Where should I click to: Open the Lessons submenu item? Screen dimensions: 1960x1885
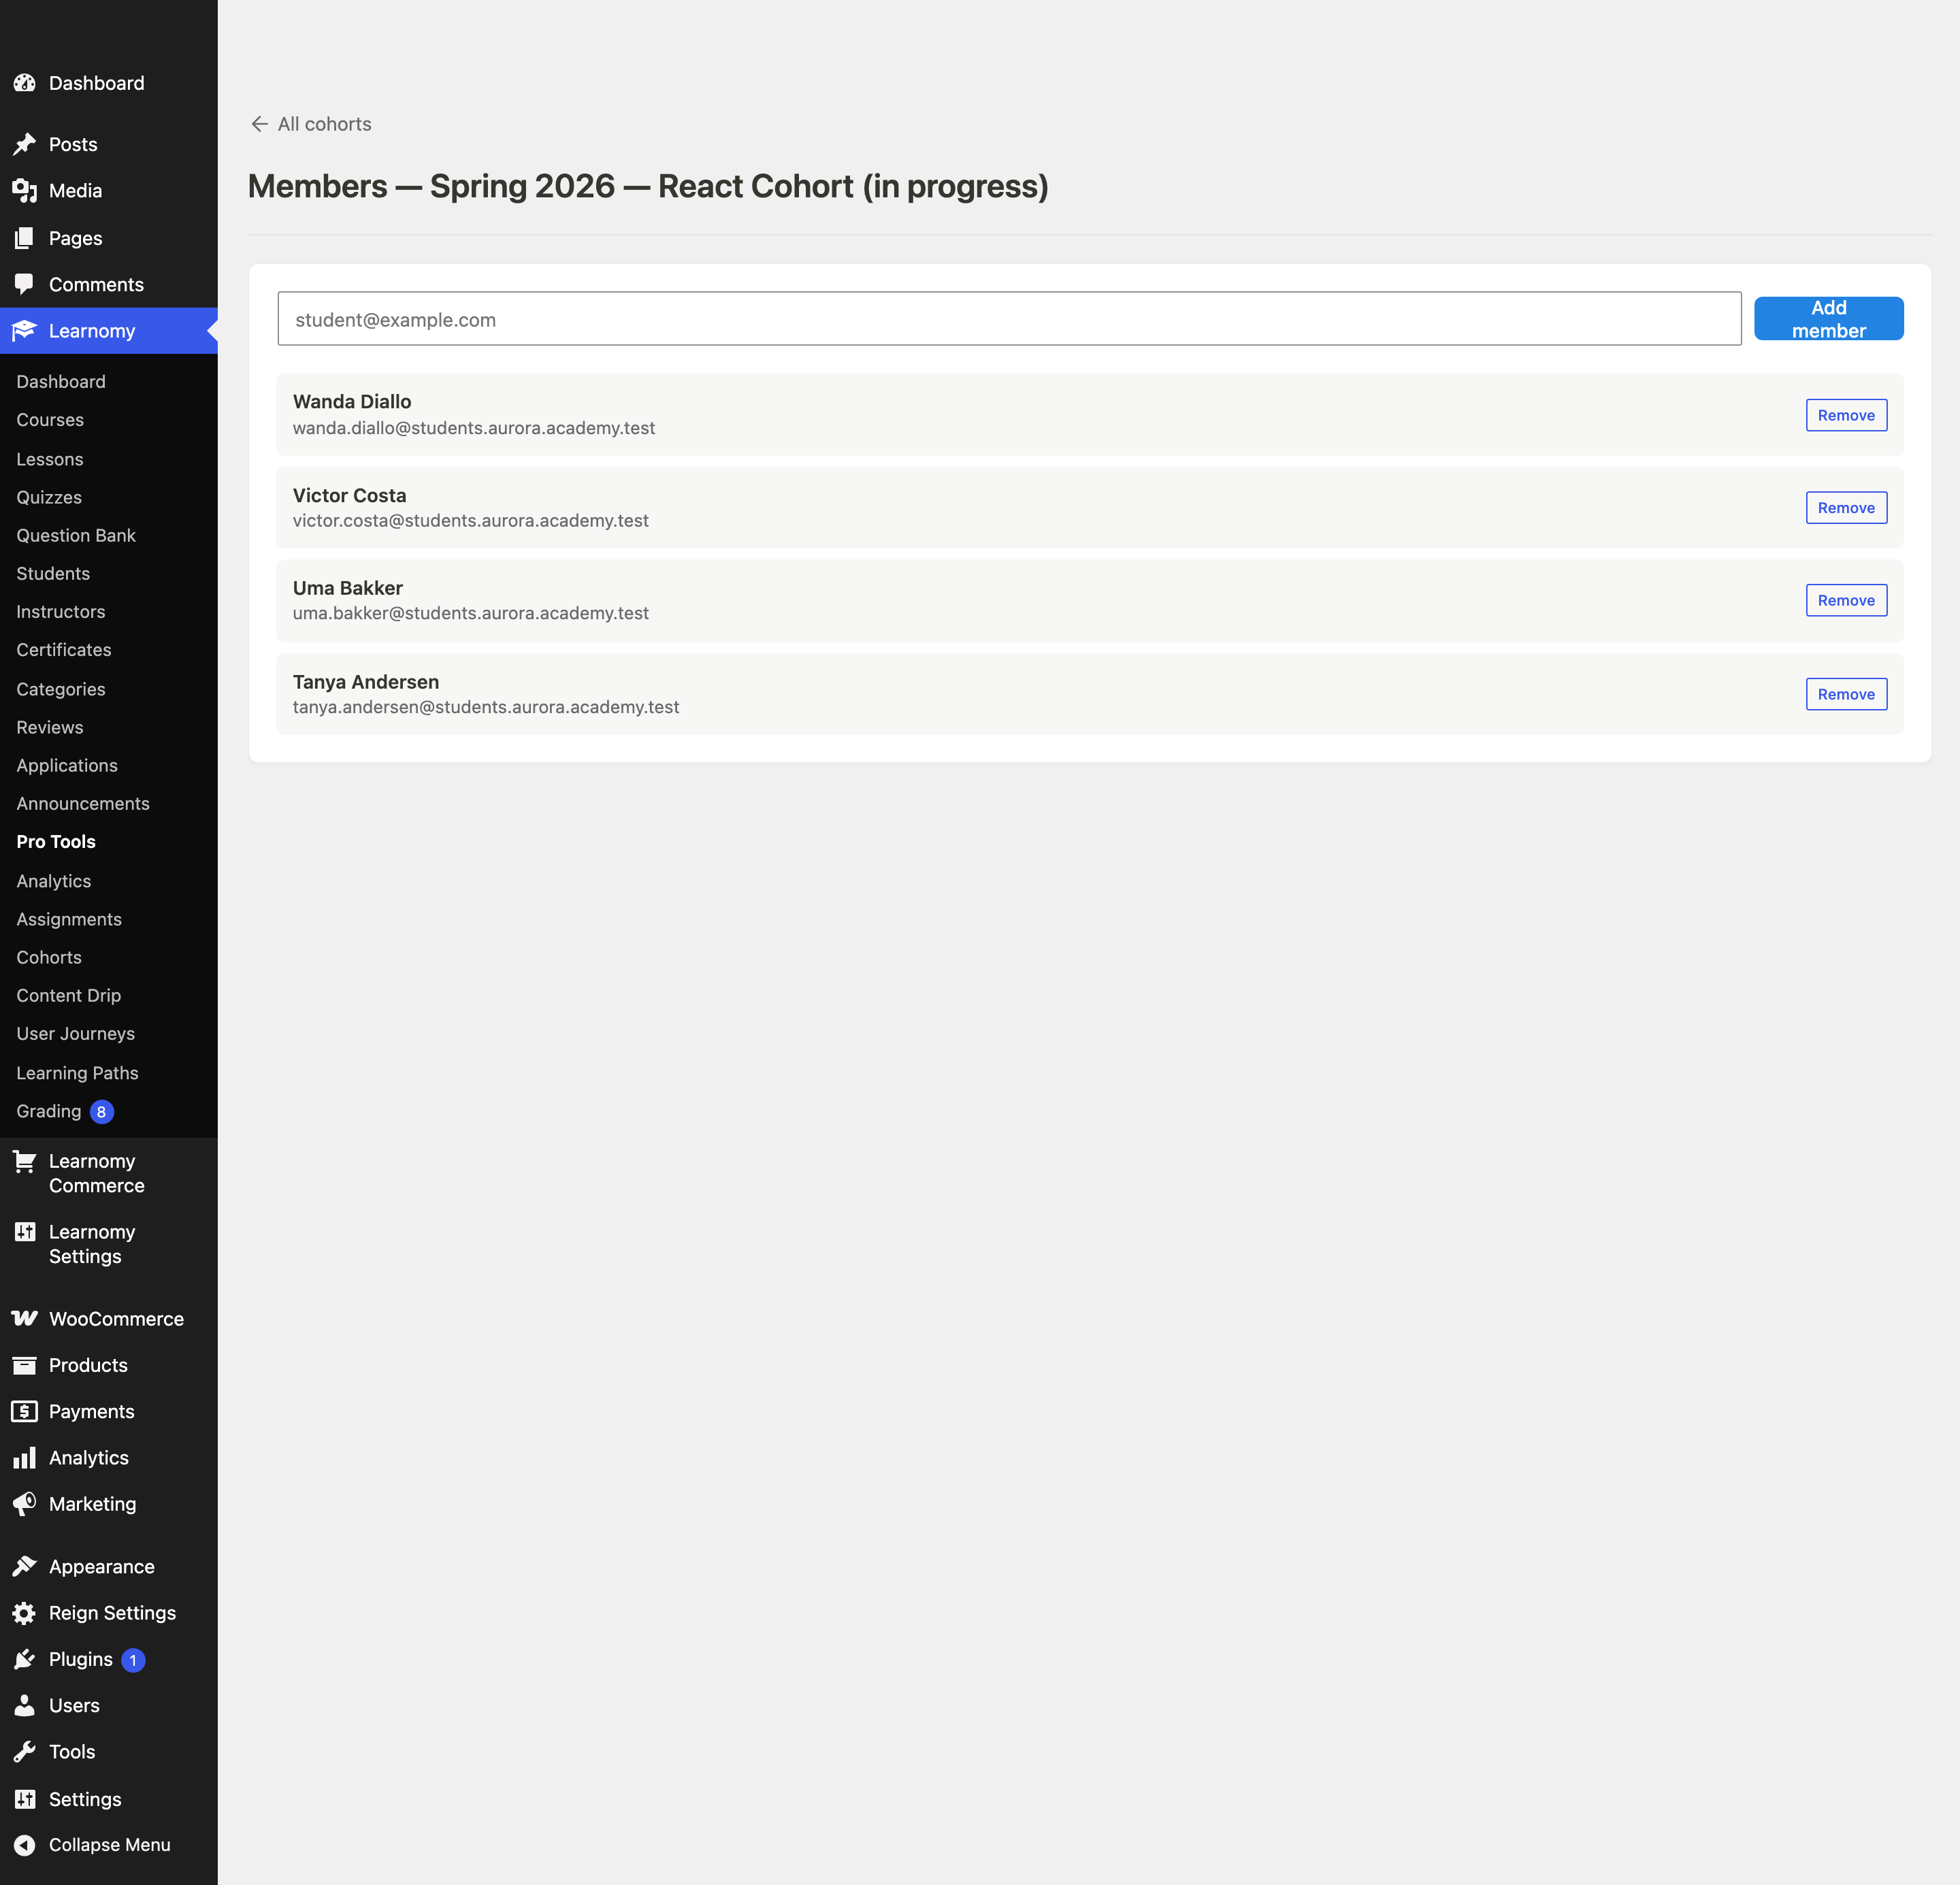click(50, 459)
